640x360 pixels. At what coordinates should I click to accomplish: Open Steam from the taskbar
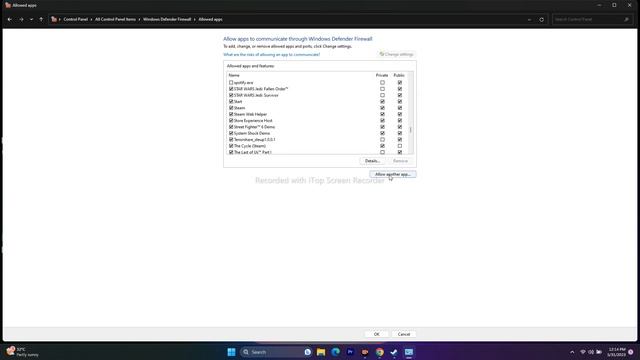394,352
